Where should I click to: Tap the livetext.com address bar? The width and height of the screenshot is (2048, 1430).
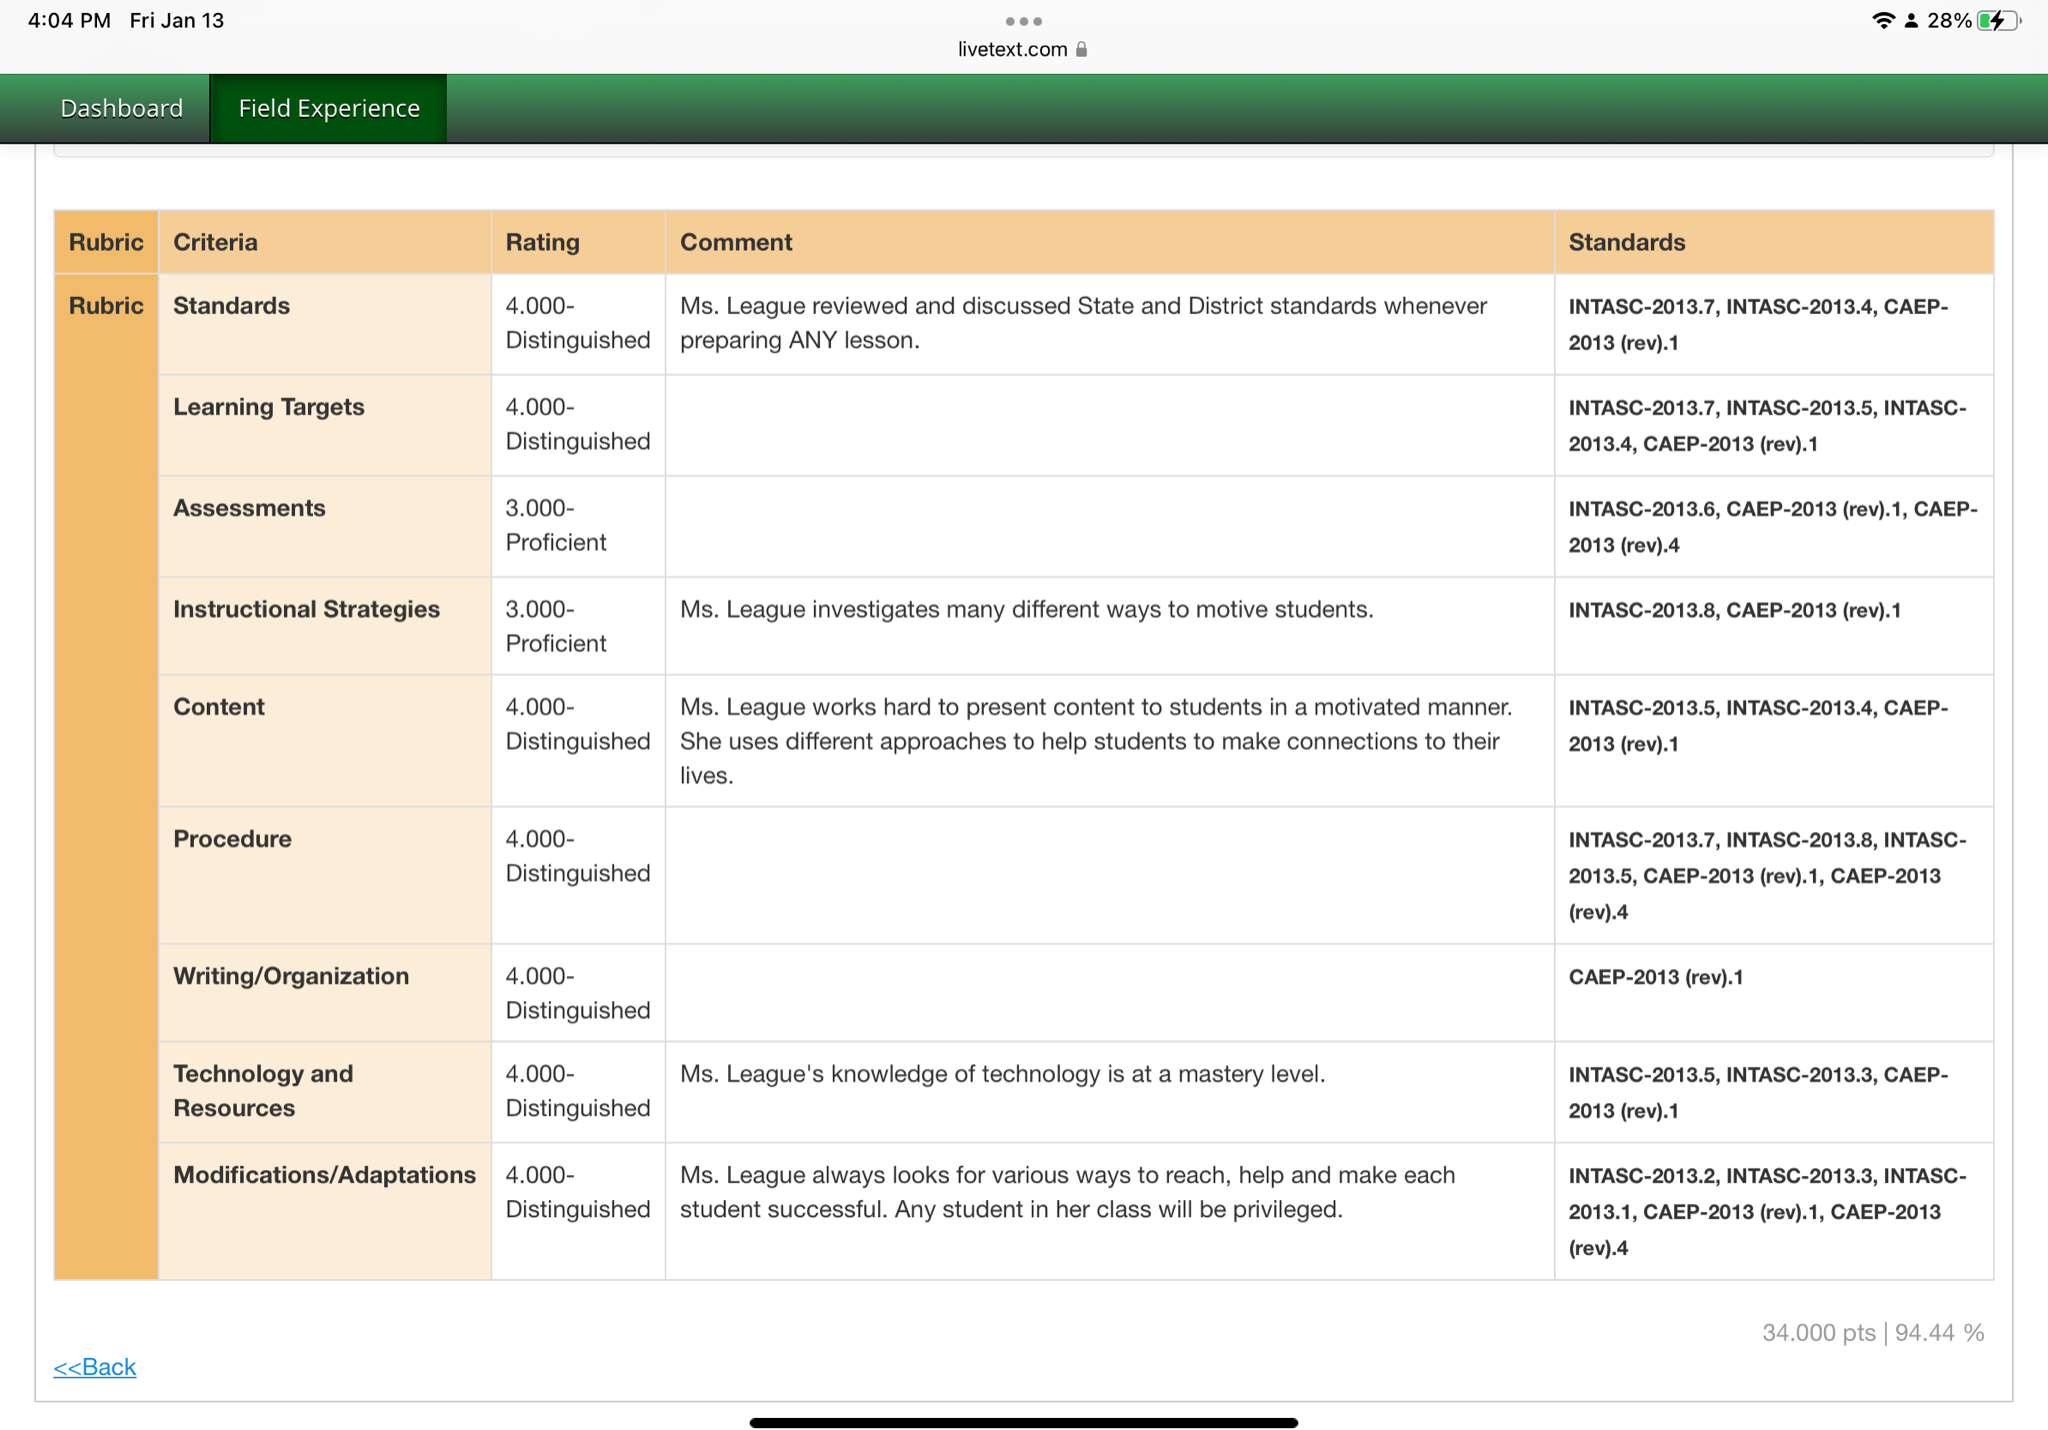[1012, 49]
